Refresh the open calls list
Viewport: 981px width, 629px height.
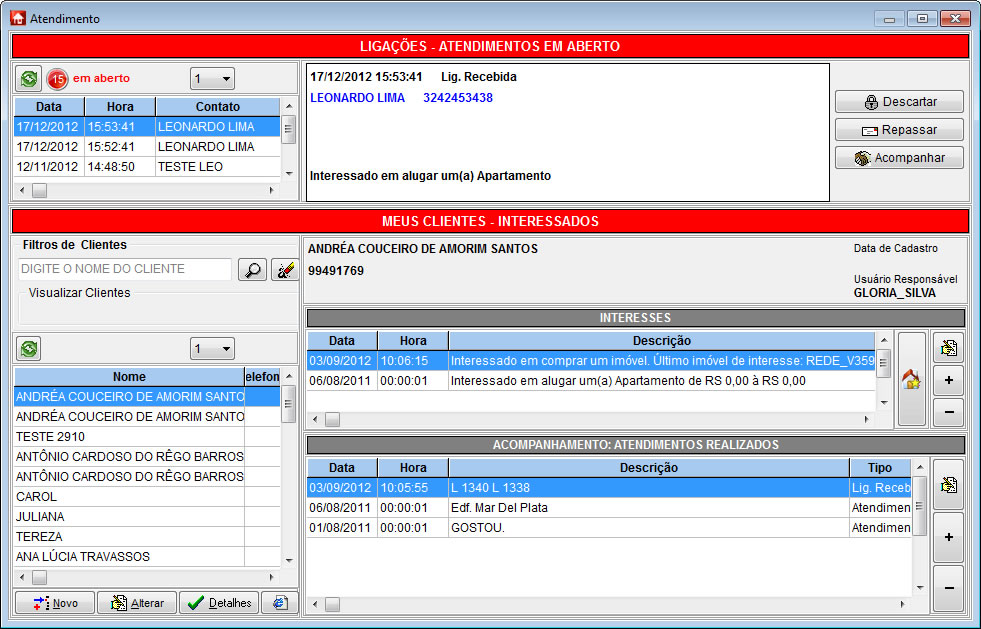pos(30,78)
